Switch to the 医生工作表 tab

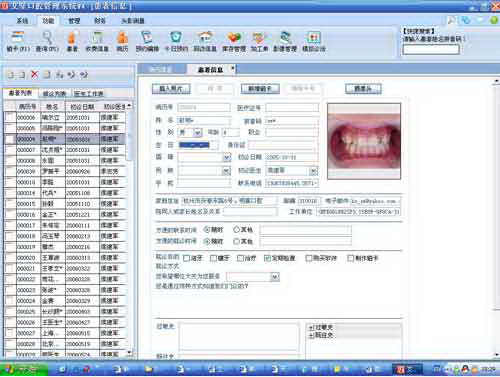89,94
